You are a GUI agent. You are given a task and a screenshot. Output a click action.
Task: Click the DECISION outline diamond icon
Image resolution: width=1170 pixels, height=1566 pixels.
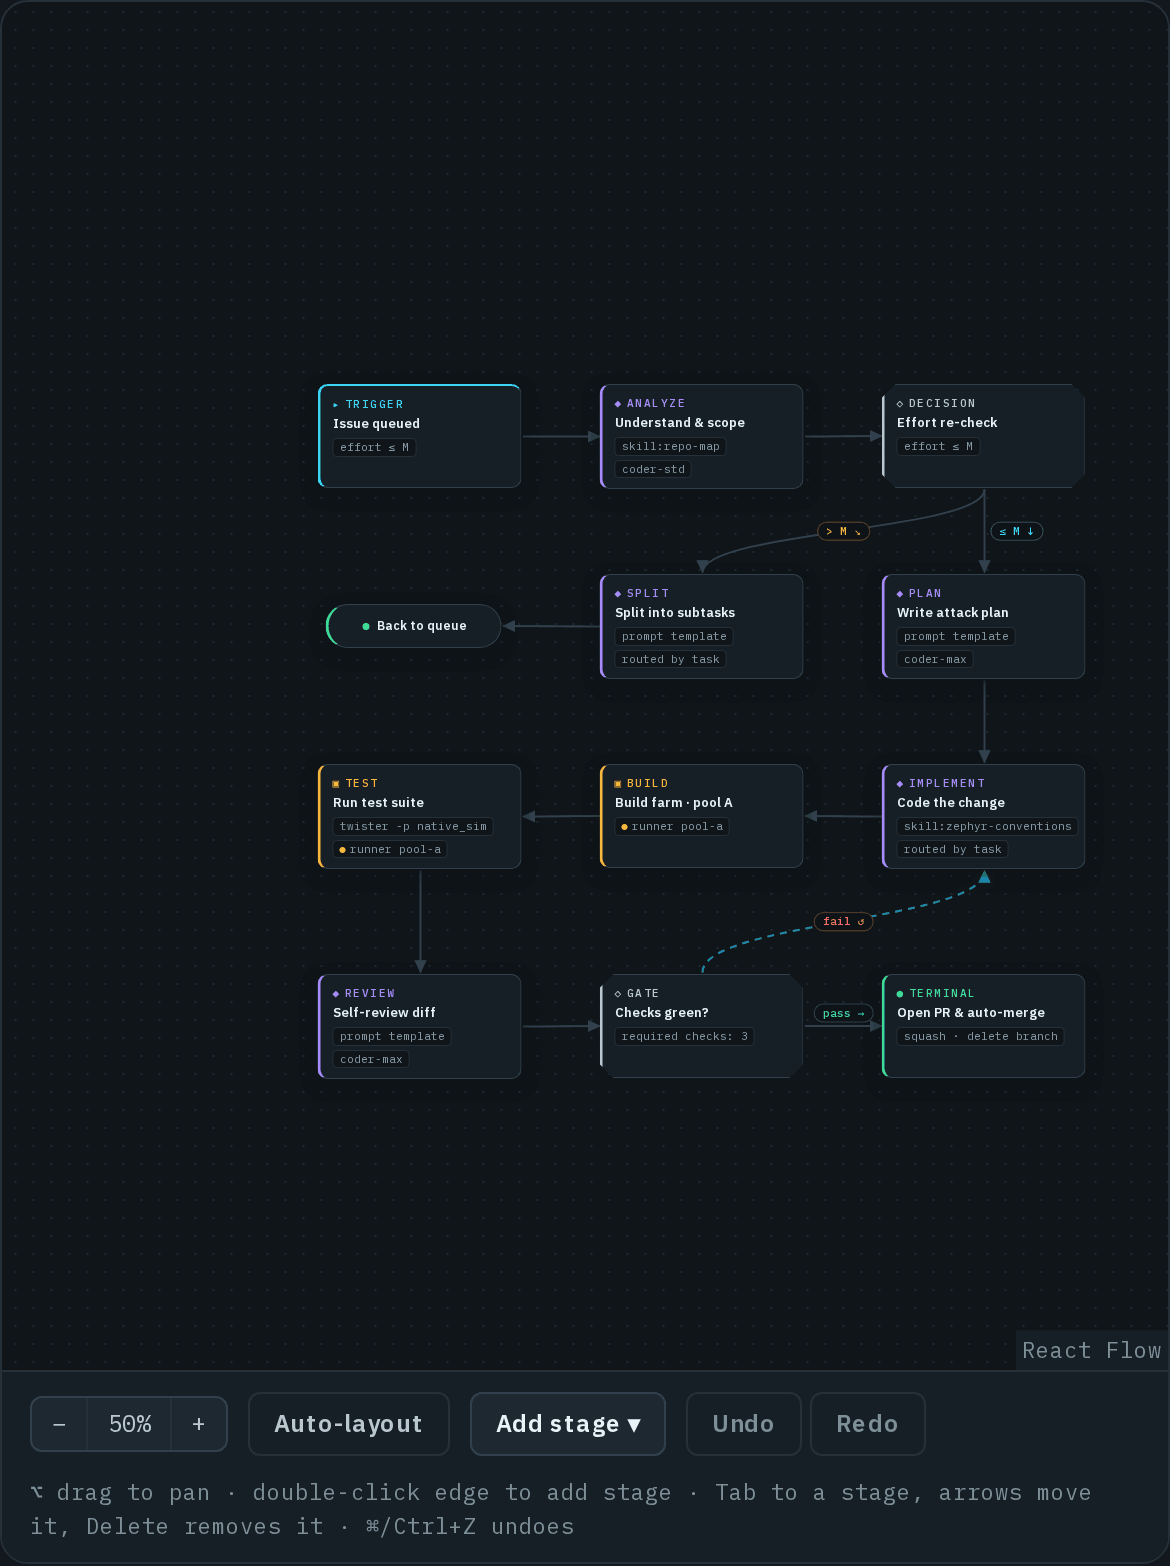click(900, 404)
